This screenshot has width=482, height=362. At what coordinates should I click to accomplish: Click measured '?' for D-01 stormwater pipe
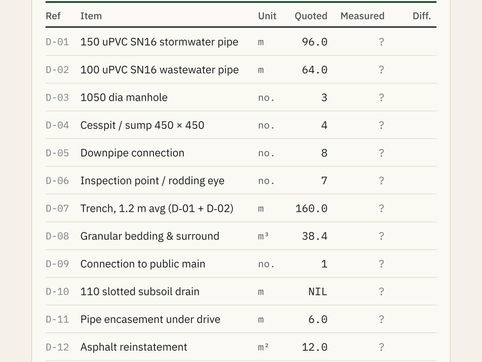[381, 42]
